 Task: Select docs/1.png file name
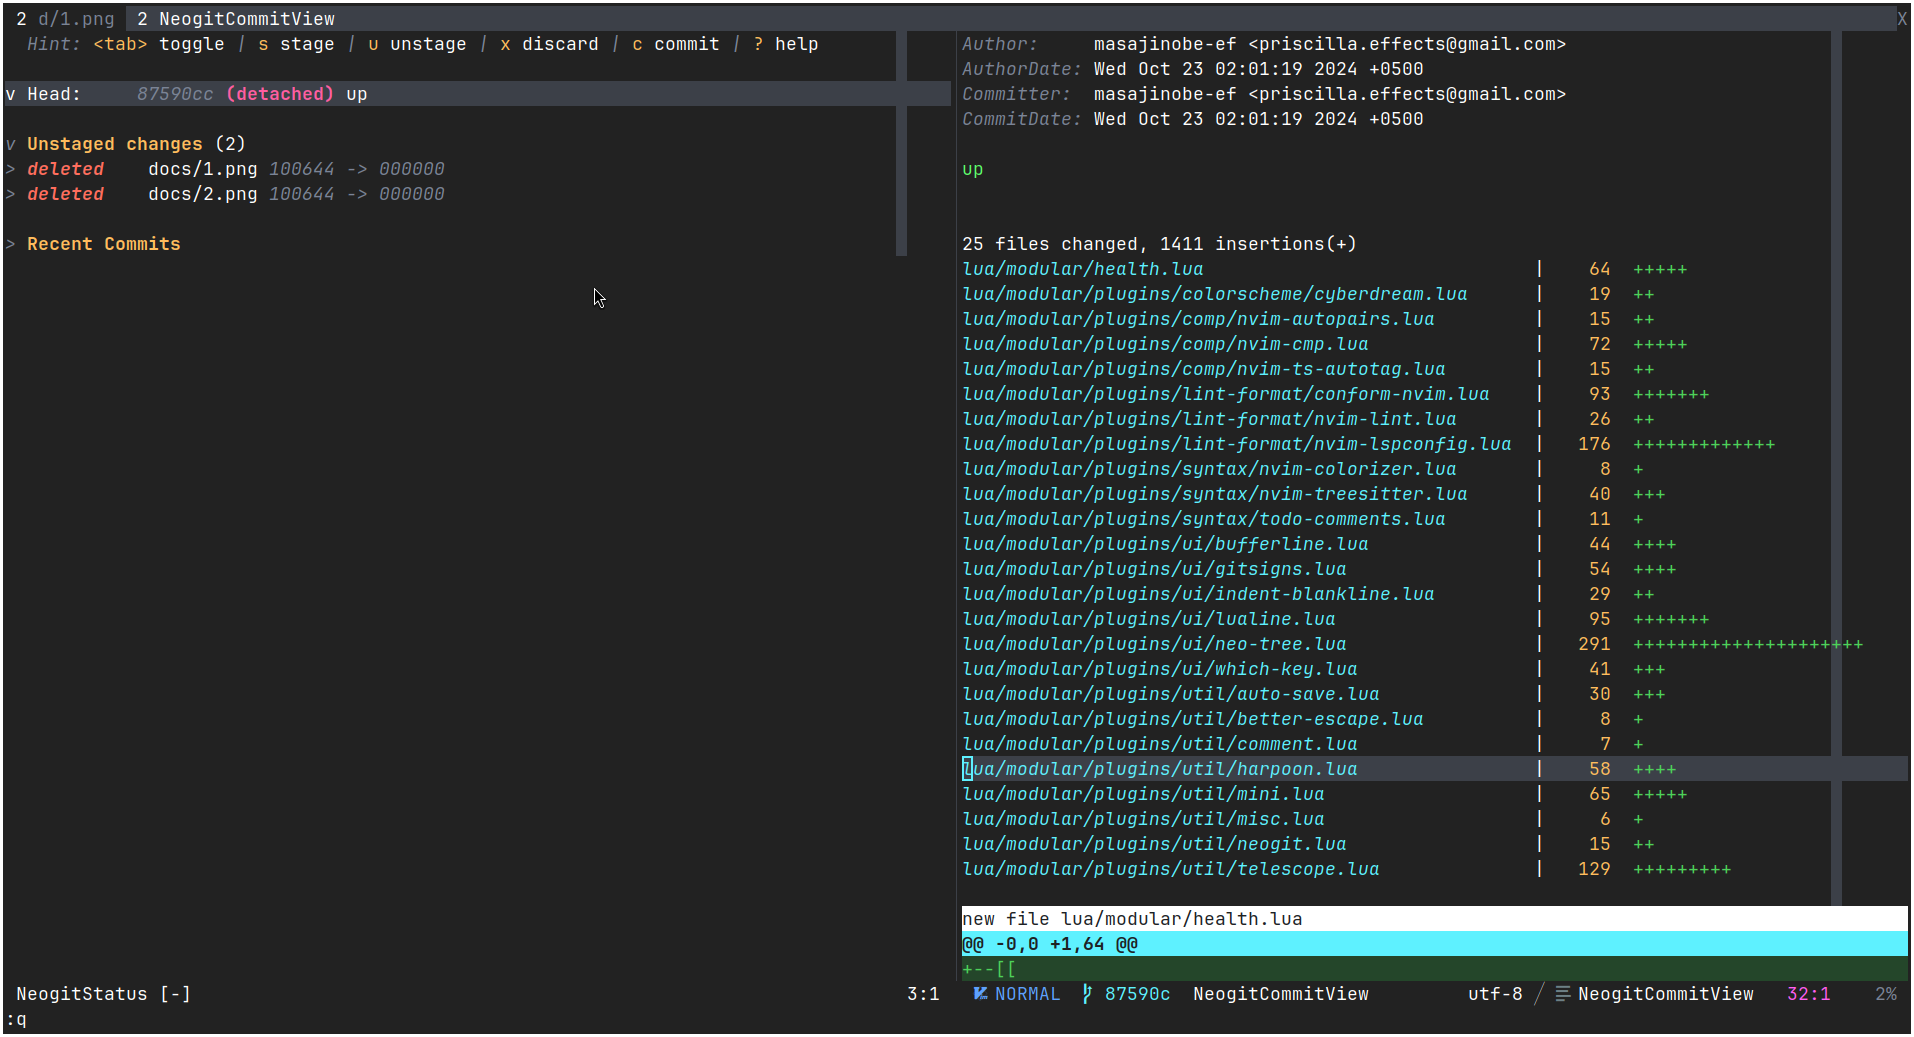pos(203,169)
